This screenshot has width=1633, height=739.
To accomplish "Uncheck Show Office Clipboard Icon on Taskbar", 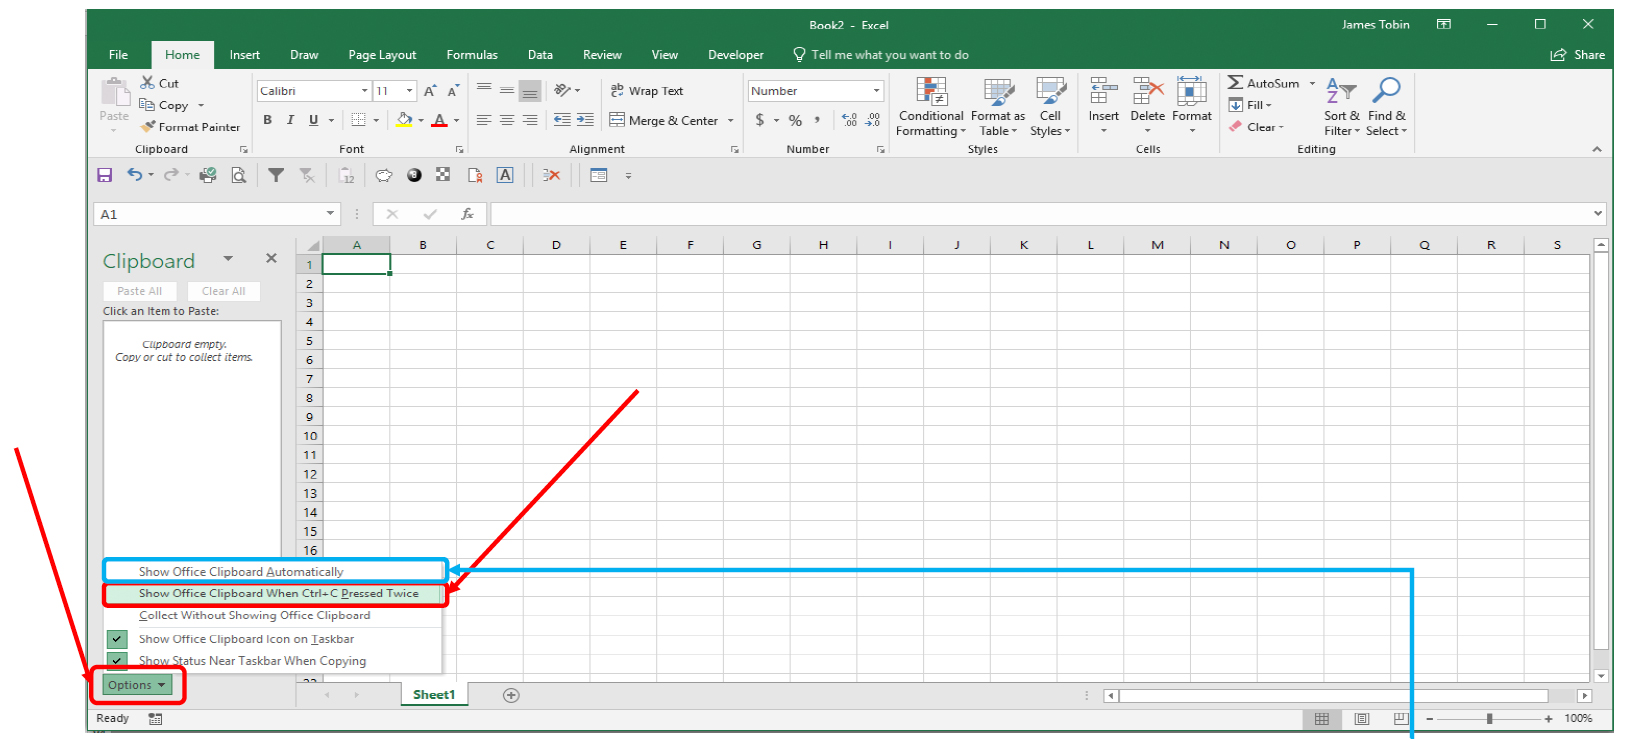I will [274, 639].
